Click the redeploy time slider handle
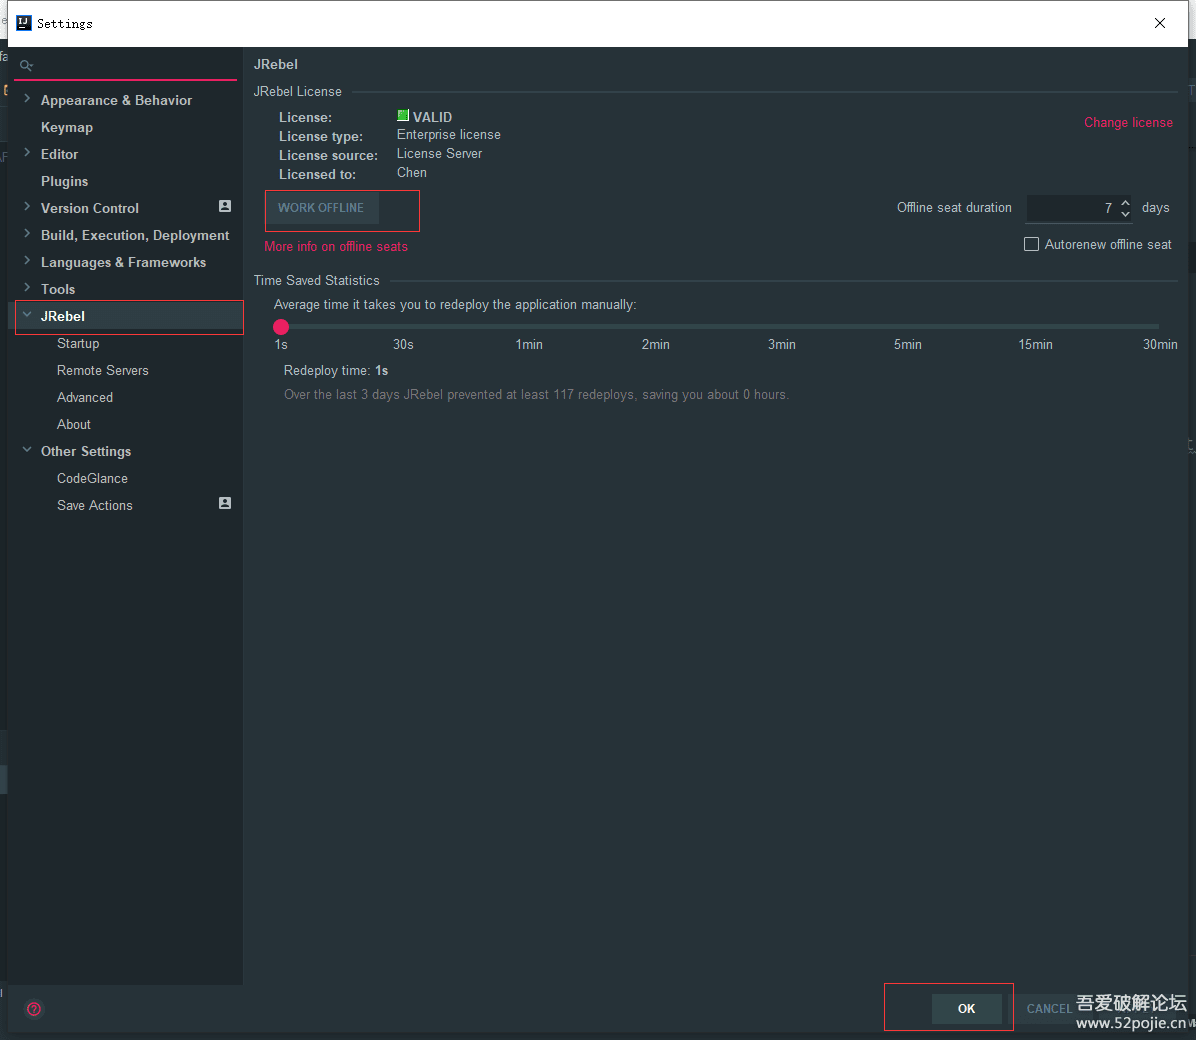The height and width of the screenshot is (1040, 1196). 281,327
